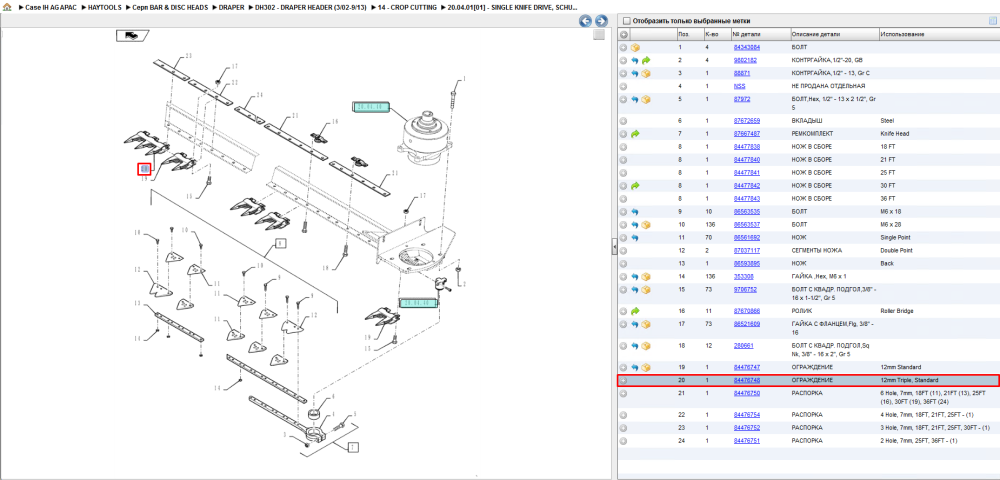The image size is (1000, 480).
Task: Open part number link 84477838
Action: [x=746, y=147]
